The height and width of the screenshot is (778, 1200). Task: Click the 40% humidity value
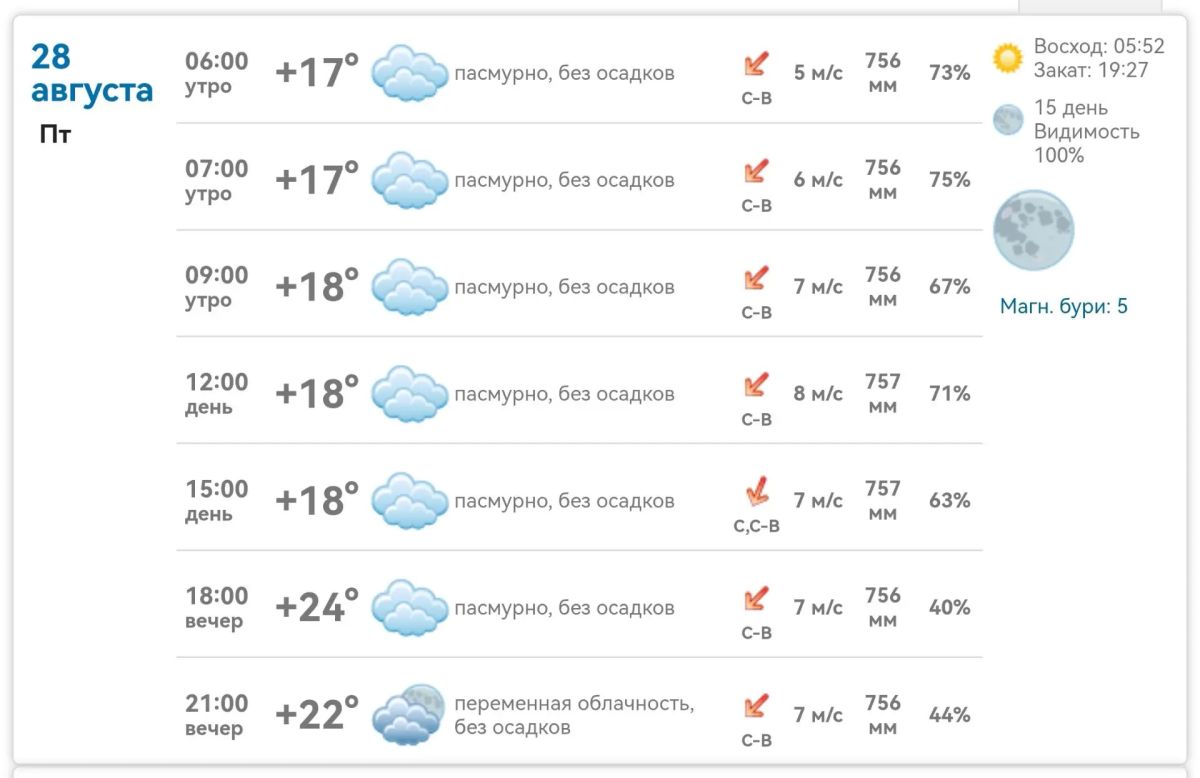point(950,608)
